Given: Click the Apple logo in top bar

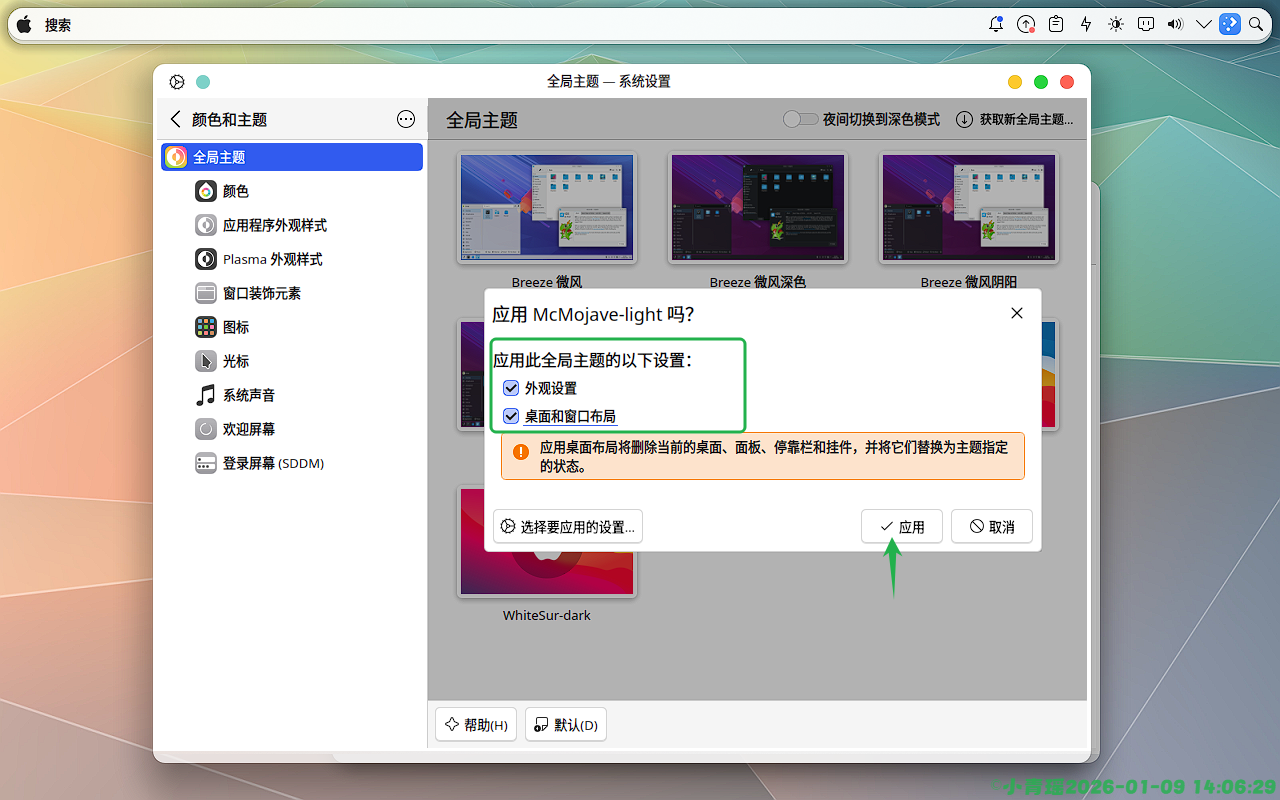Looking at the screenshot, I should (24, 24).
